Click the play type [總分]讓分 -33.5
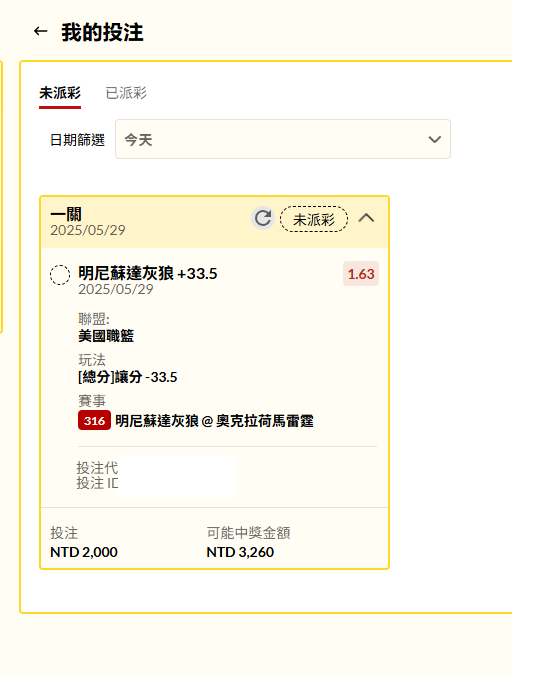The height and width of the screenshot is (675, 546). click(x=127, y=377)
